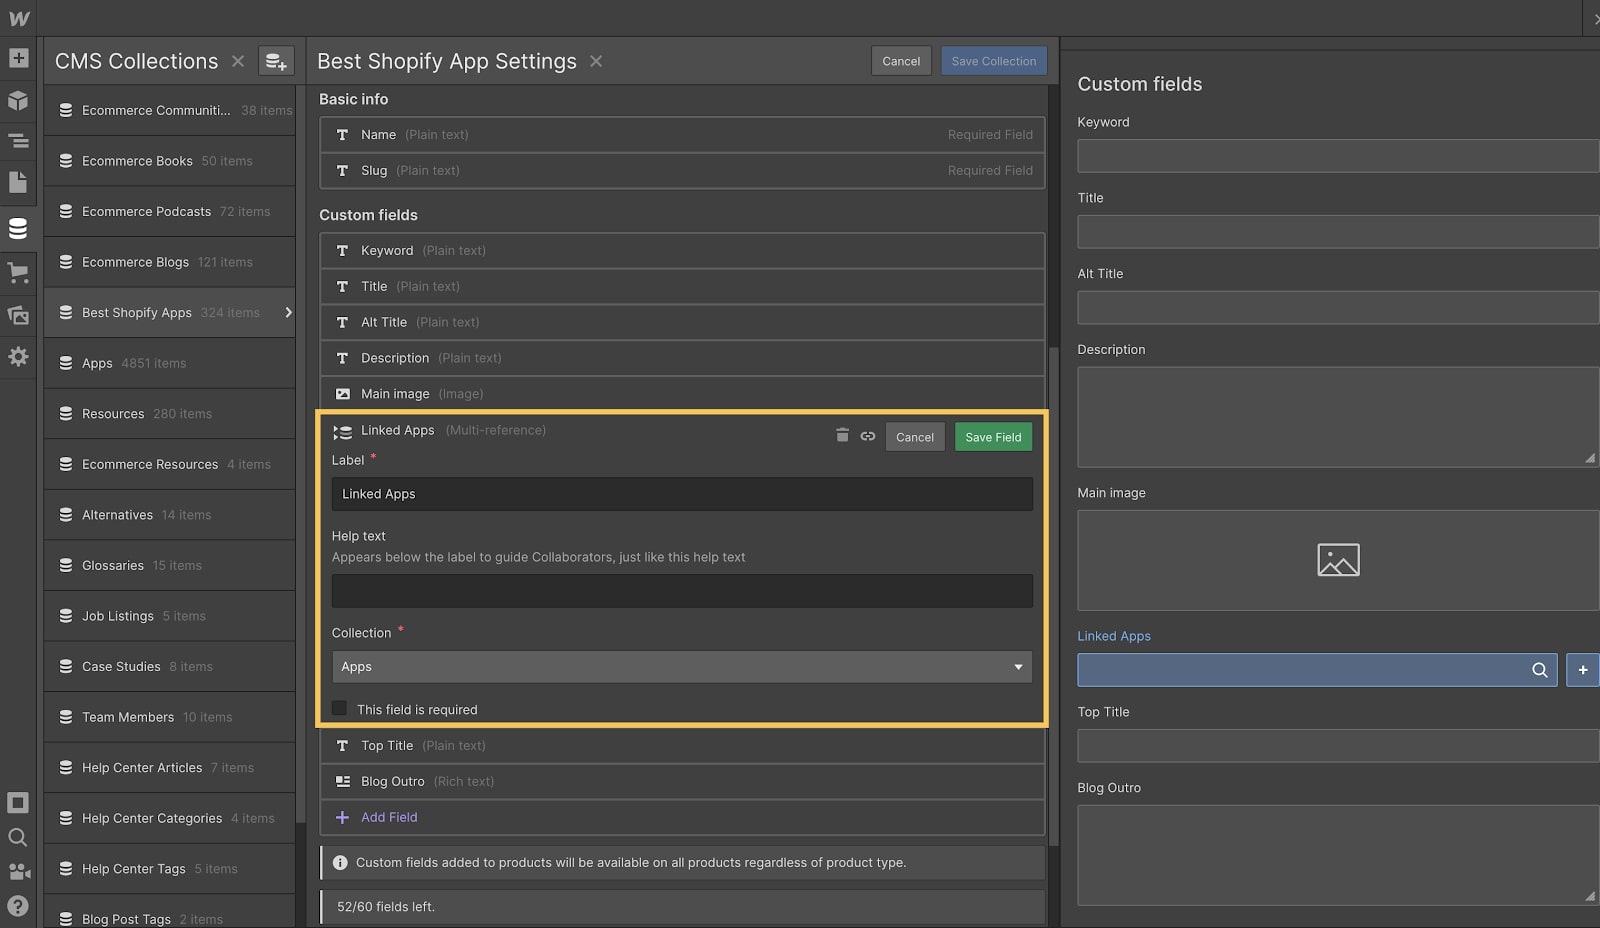Click the Keyword preview input field
Screen dimensions: 1600x928
pos(1338,156)
